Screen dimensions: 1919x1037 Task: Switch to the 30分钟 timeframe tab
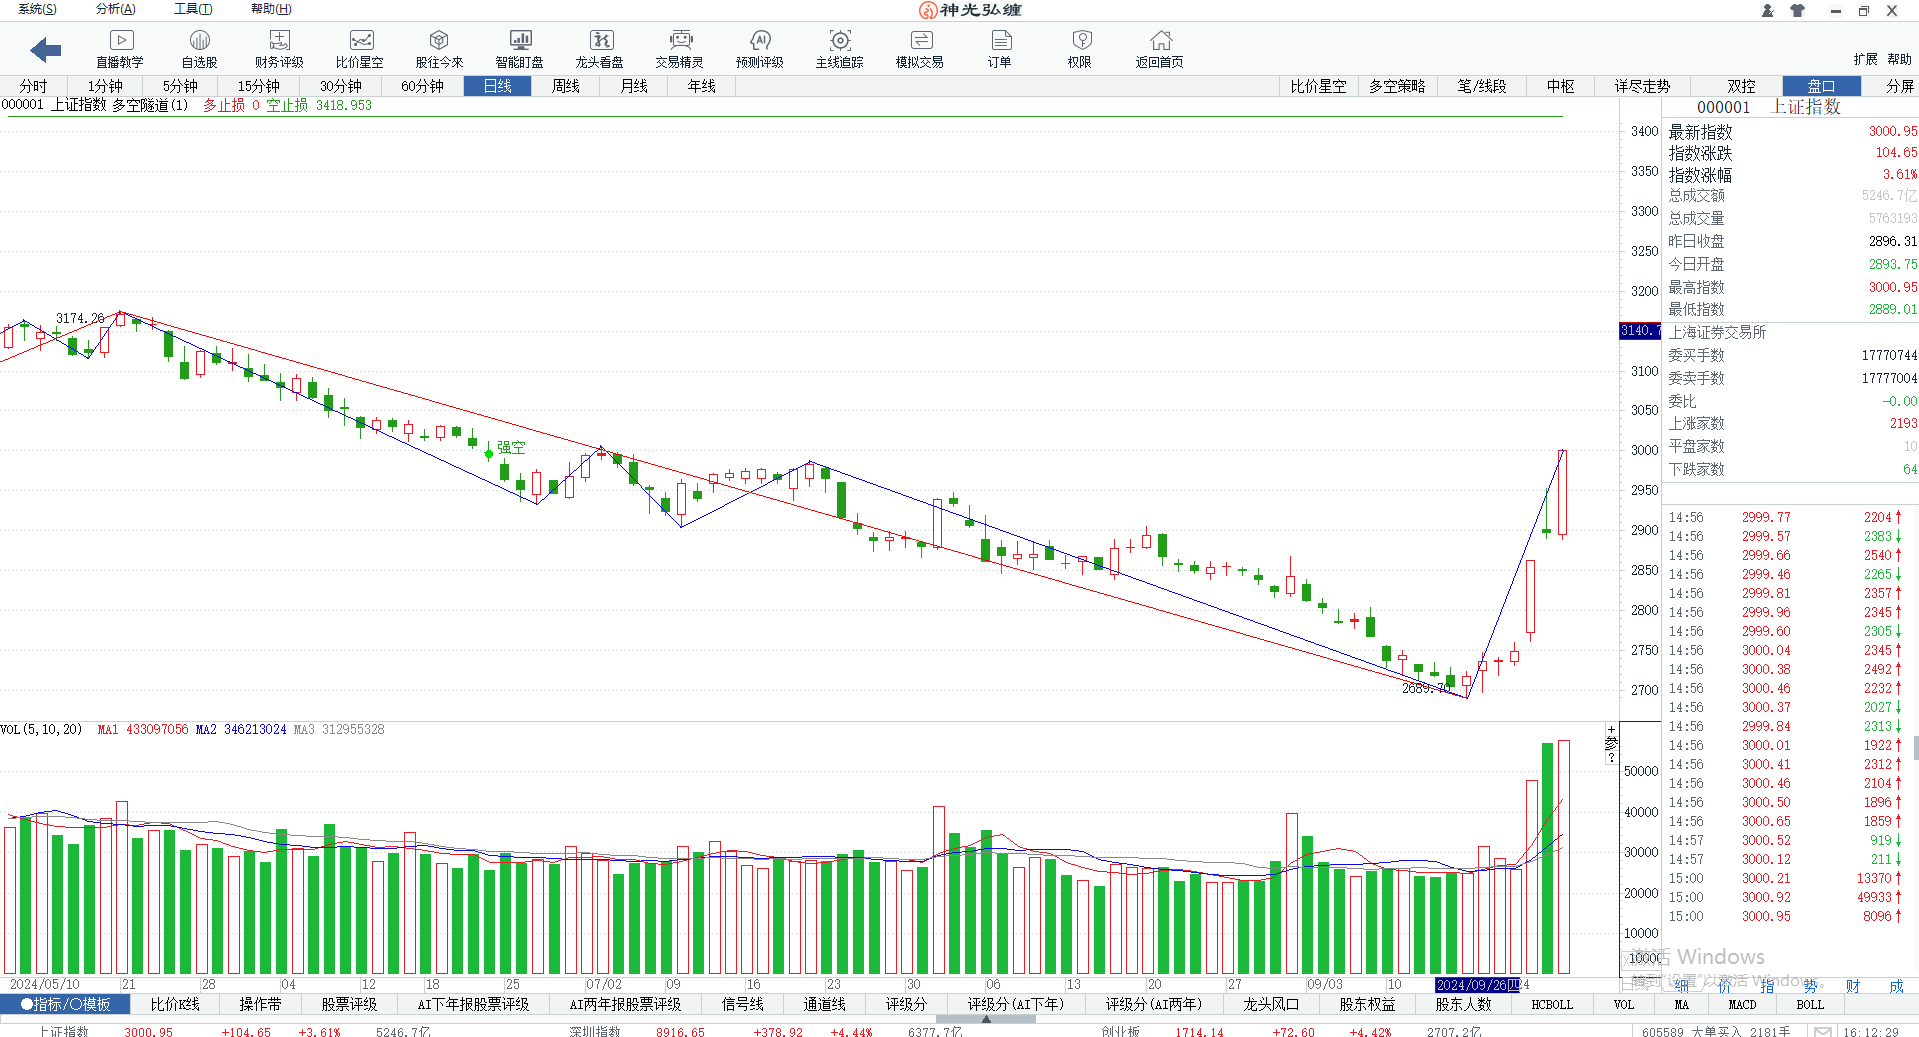(341, 86)
